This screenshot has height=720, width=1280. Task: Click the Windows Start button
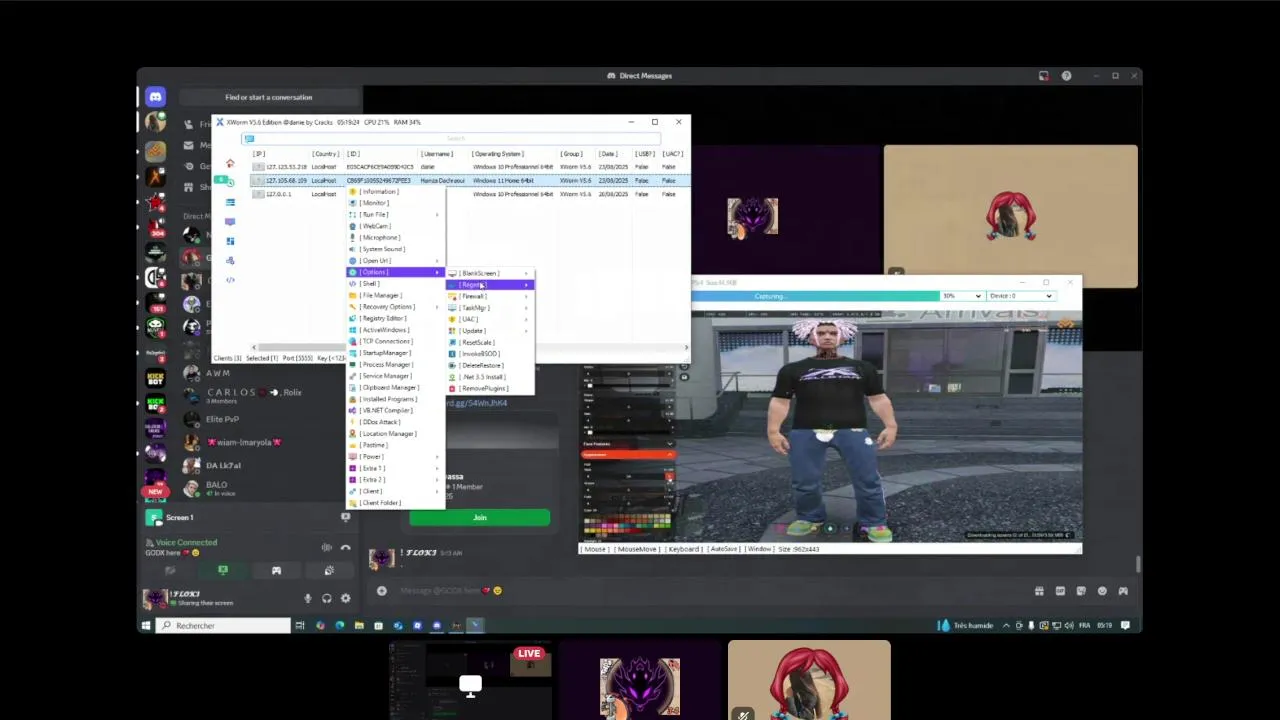(x=146, y=626)
